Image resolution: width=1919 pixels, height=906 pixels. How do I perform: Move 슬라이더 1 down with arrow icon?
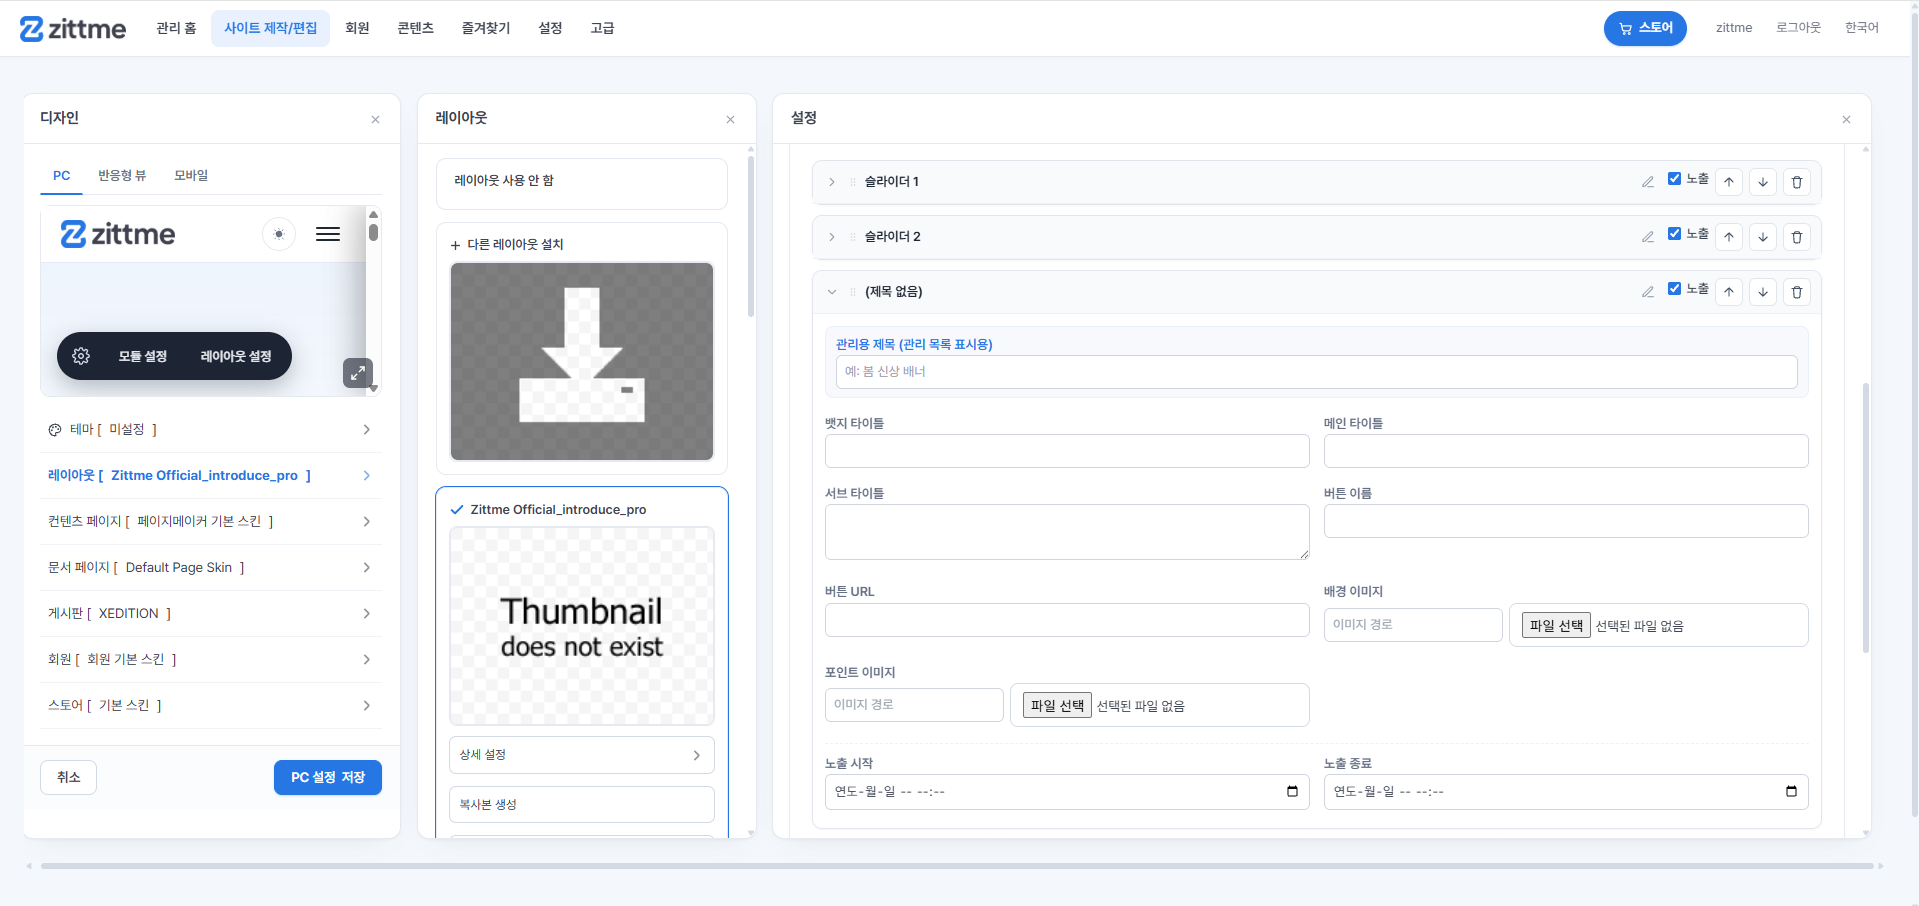click(1763, 182)
